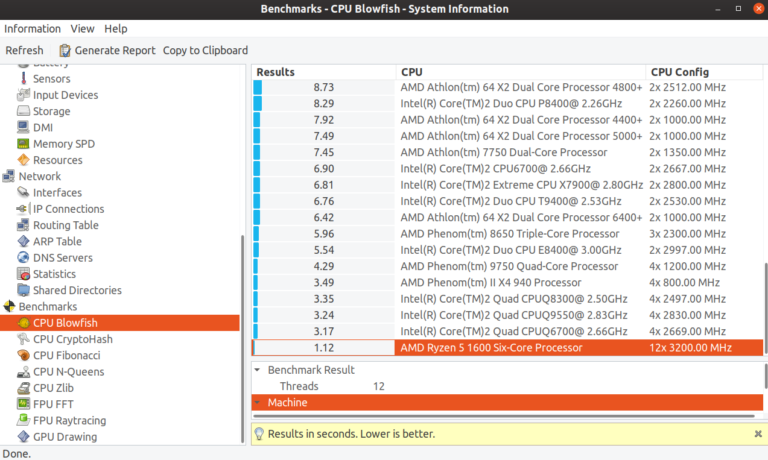Image resolution: width=768 pixels, height=460 pixels.
Task: Click the Resources diamond icon
Action: point(23,160)
